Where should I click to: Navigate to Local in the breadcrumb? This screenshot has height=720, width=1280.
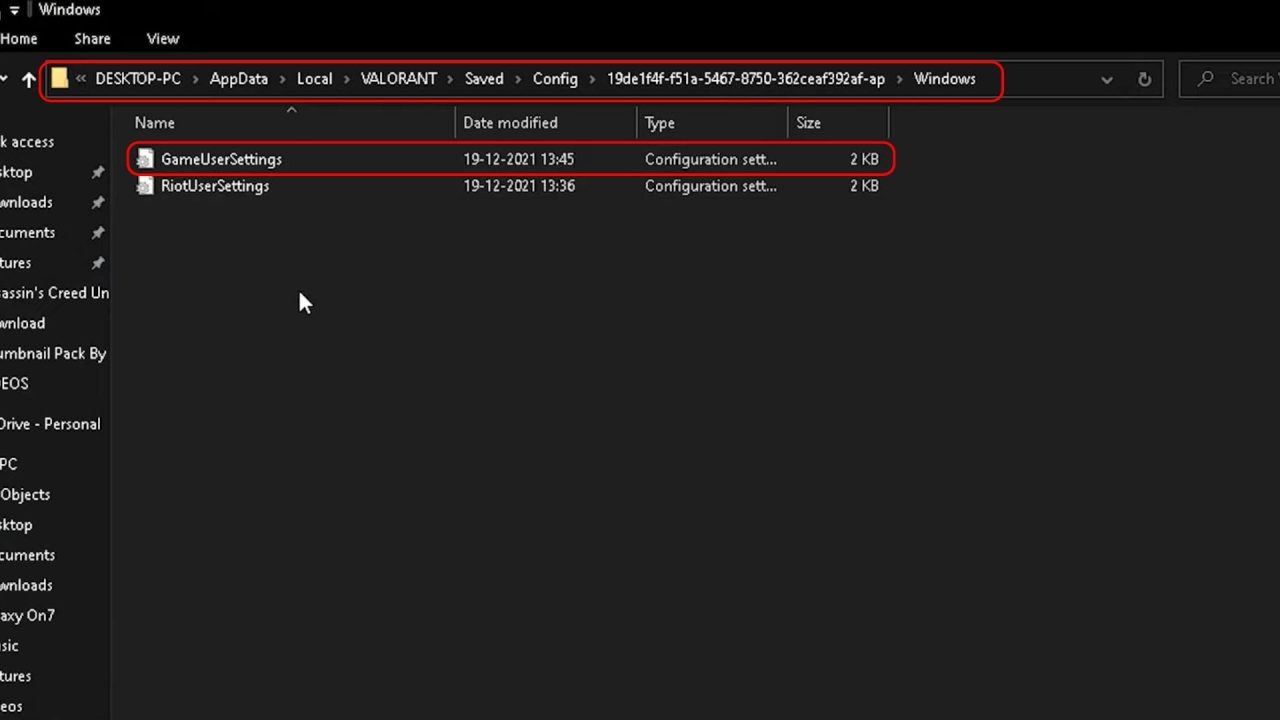[x=314, y=79]
